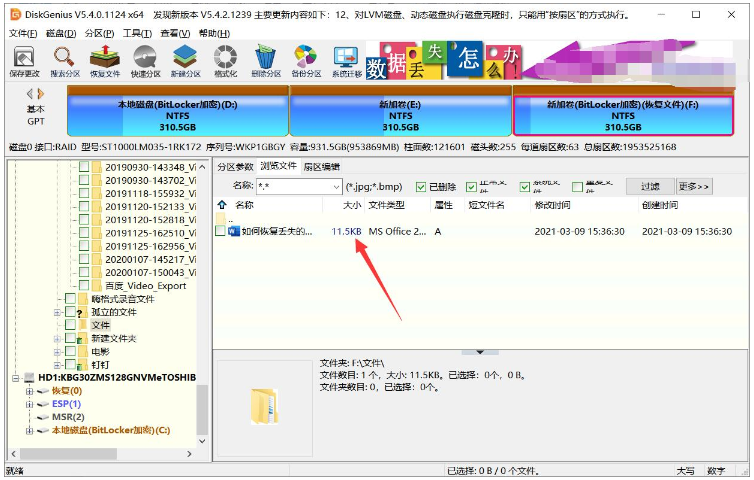The image size is (754, 480).
Task: Click the 保存更改 save changes toolbar icon
Action: pyautogui.click(x=24, y=61)
